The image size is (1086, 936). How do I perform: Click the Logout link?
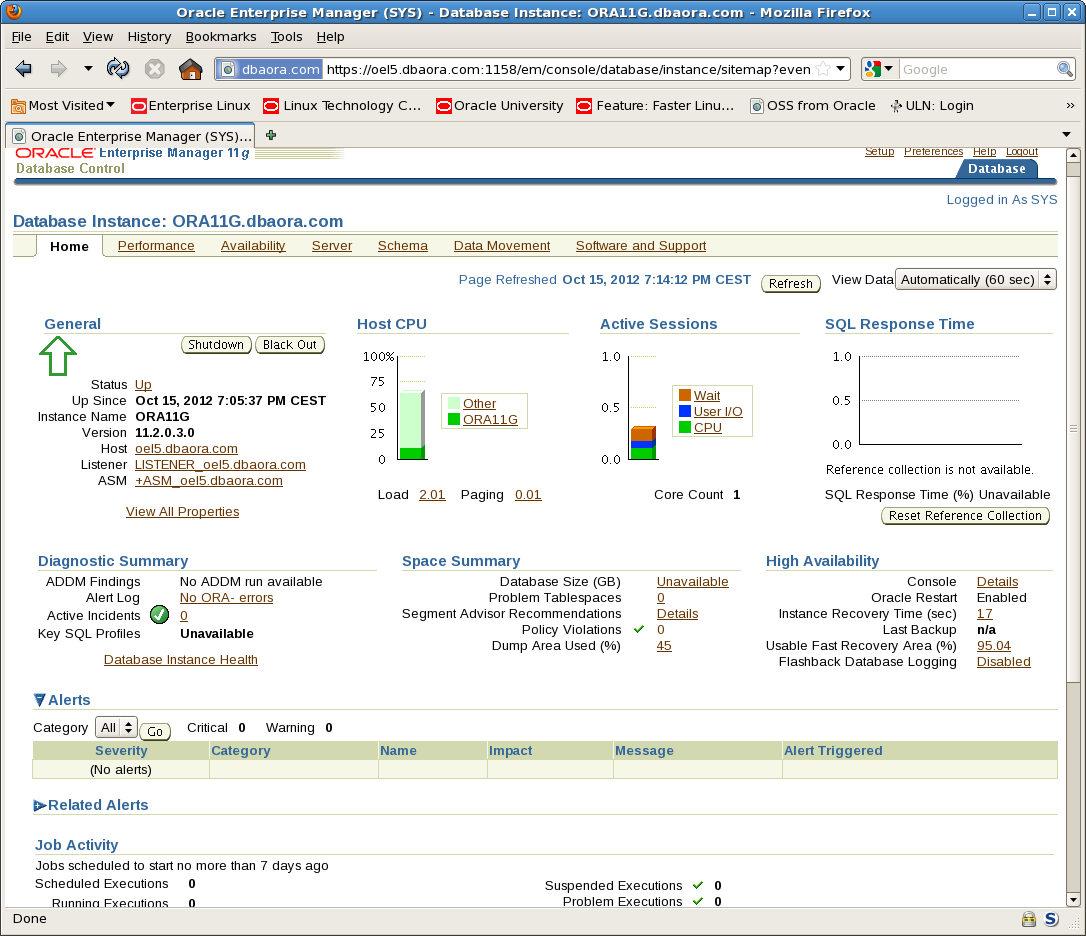point(1022,152)
